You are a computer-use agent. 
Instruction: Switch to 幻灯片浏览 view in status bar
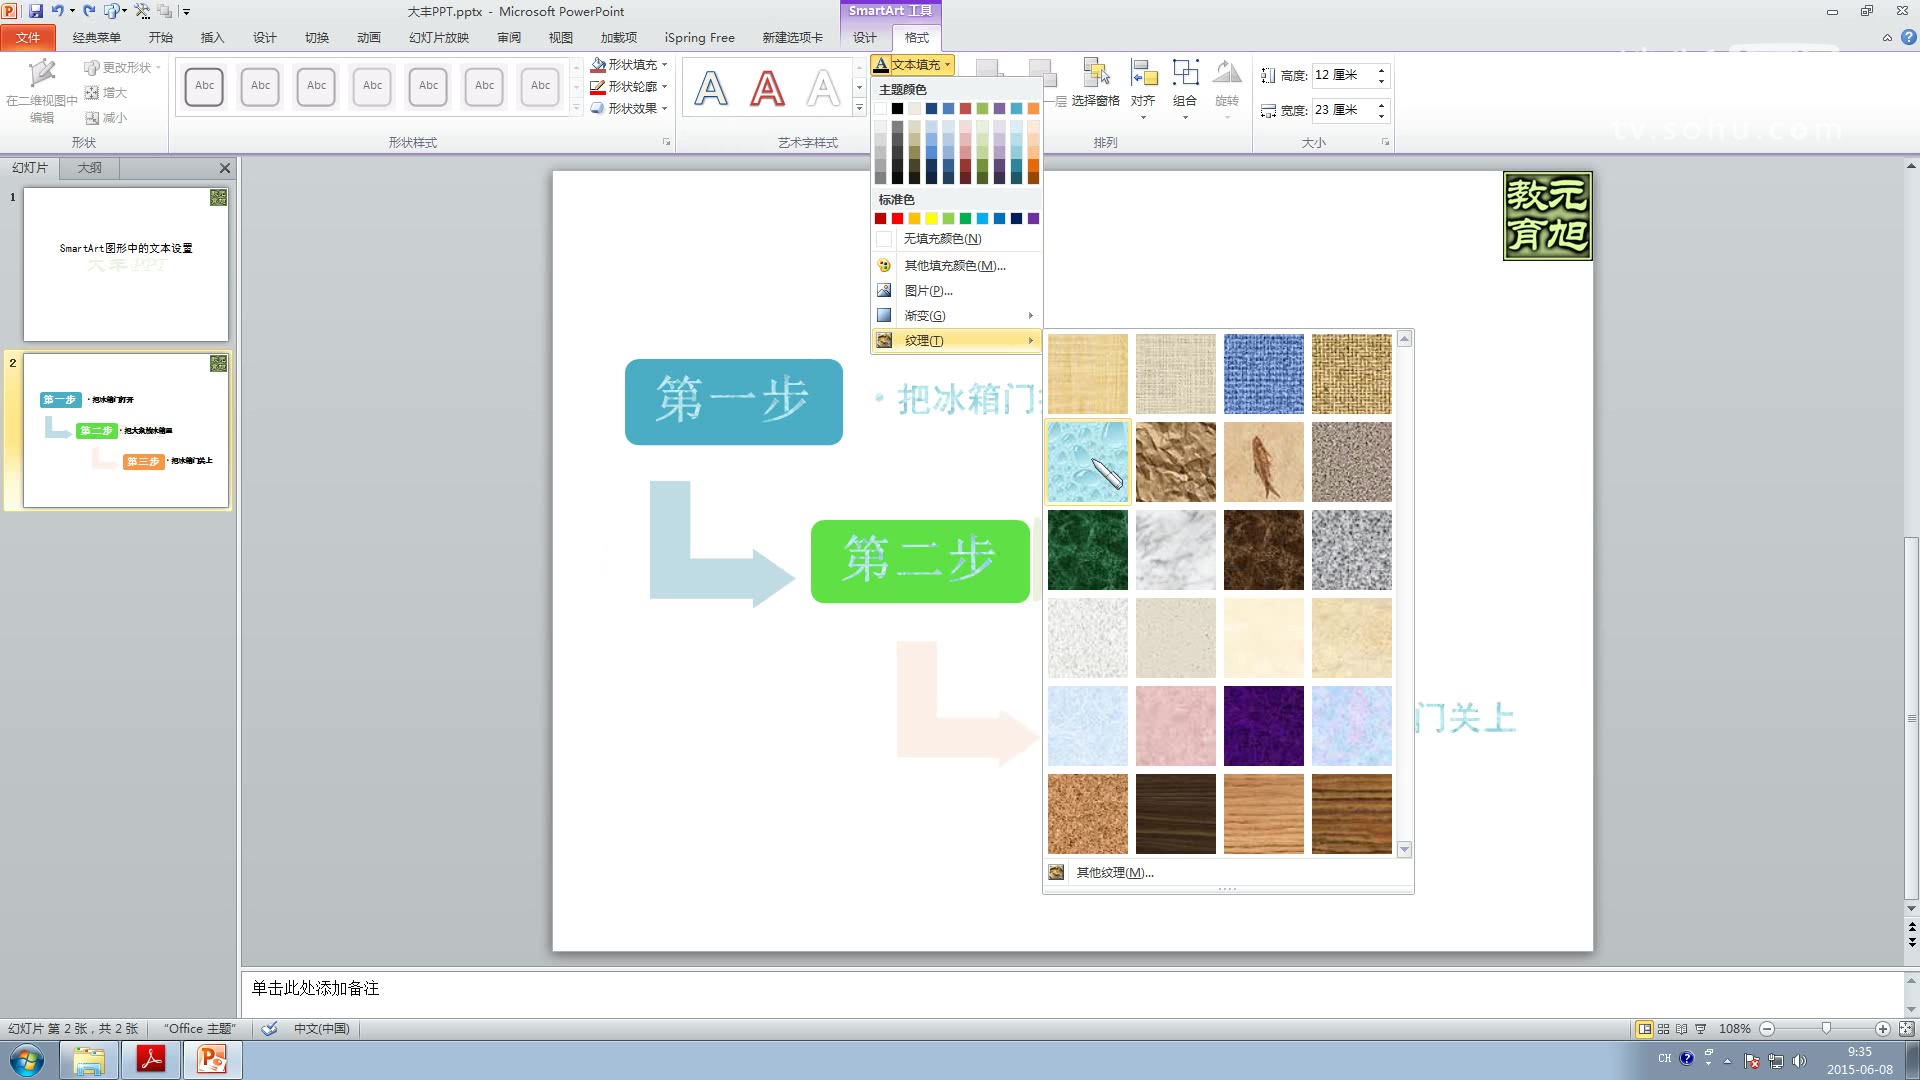click(x=1663, y=1028)
